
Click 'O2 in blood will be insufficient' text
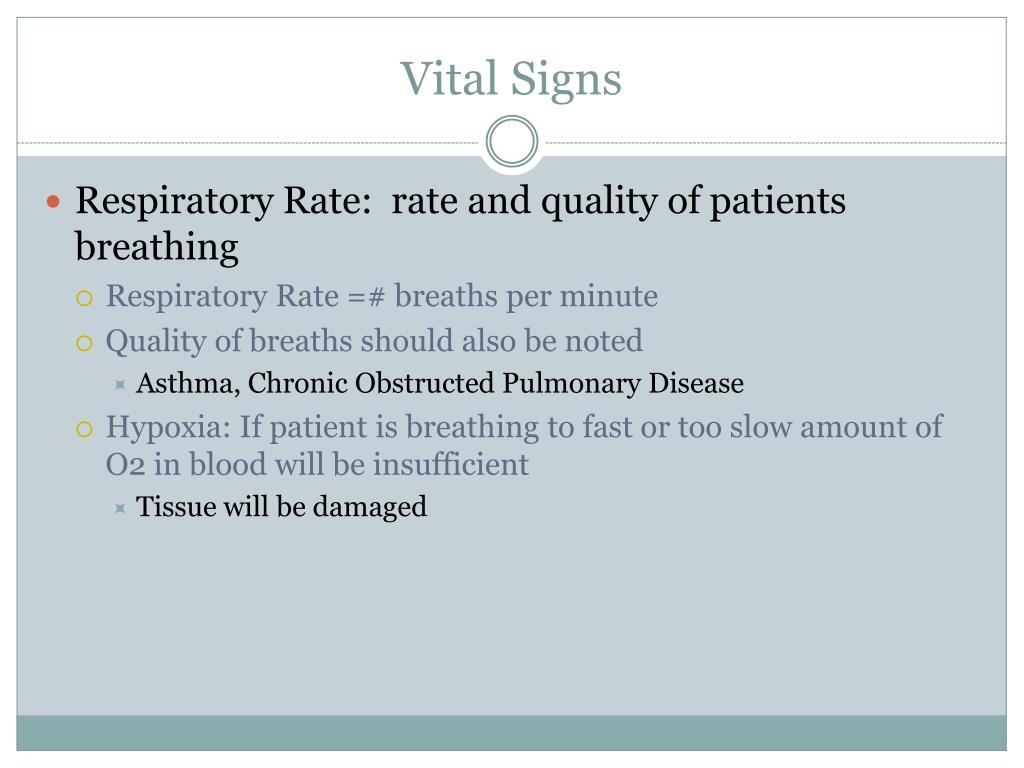coord(317,464)
